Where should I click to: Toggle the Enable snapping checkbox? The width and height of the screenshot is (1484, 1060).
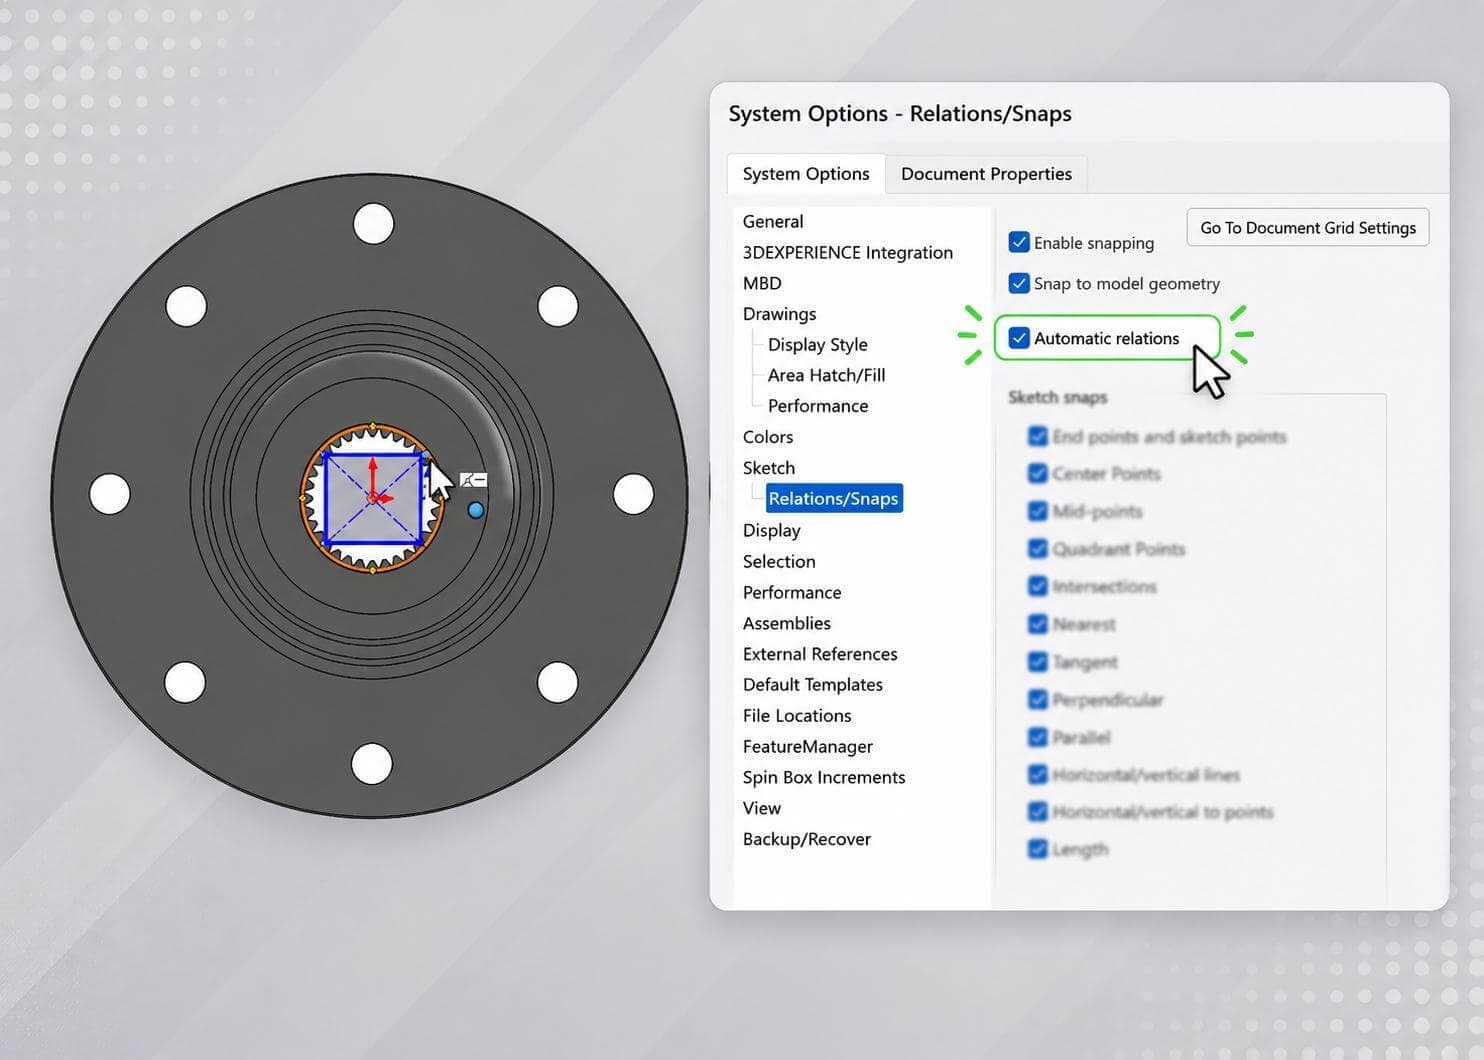coord(1019,243)
